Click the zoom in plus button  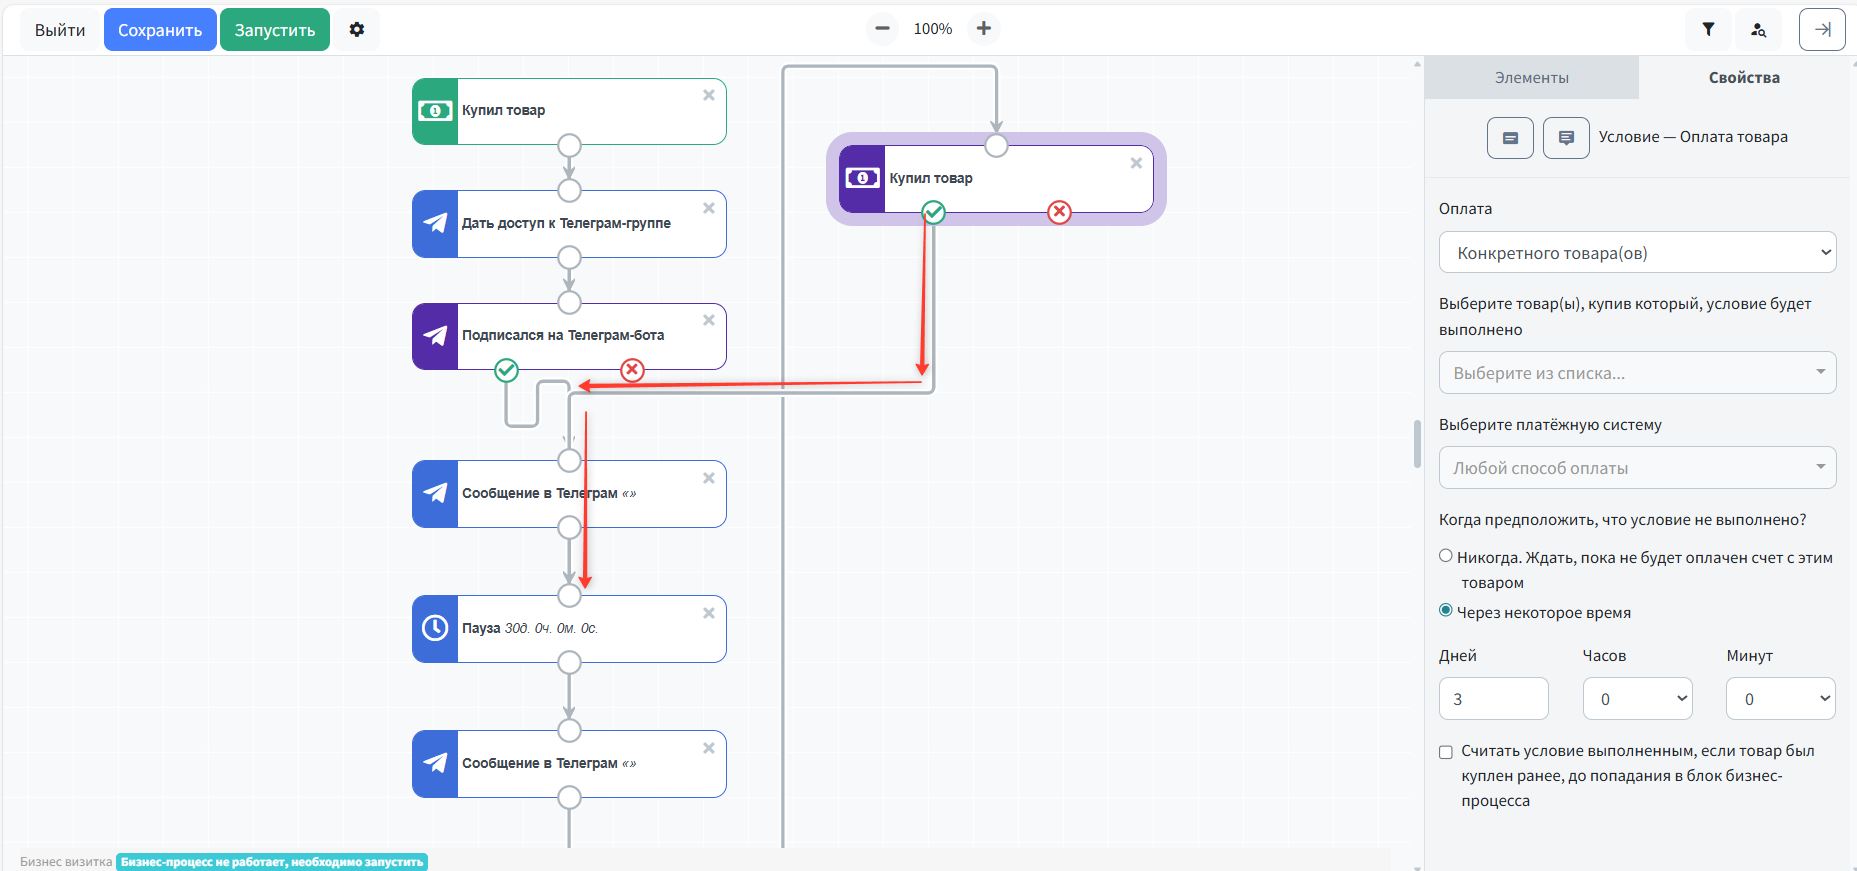[984, 29]
